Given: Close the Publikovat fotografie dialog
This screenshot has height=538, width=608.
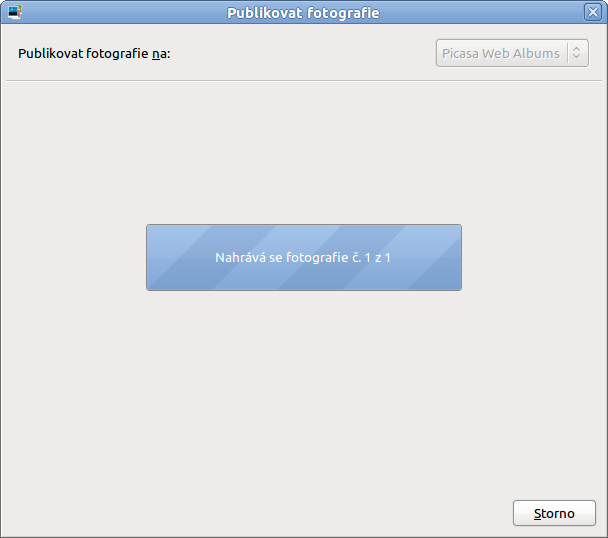Looking at the screenshot, I should pos(593,12).
